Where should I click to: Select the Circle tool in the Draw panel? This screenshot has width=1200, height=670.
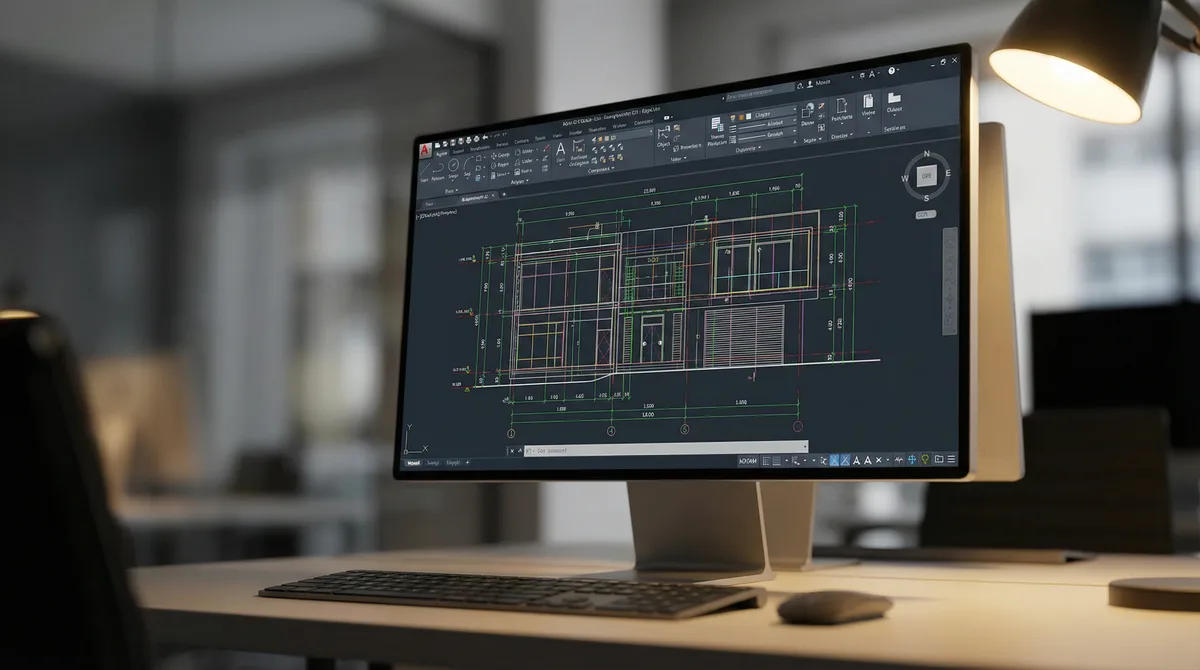[x=452, y=166]
